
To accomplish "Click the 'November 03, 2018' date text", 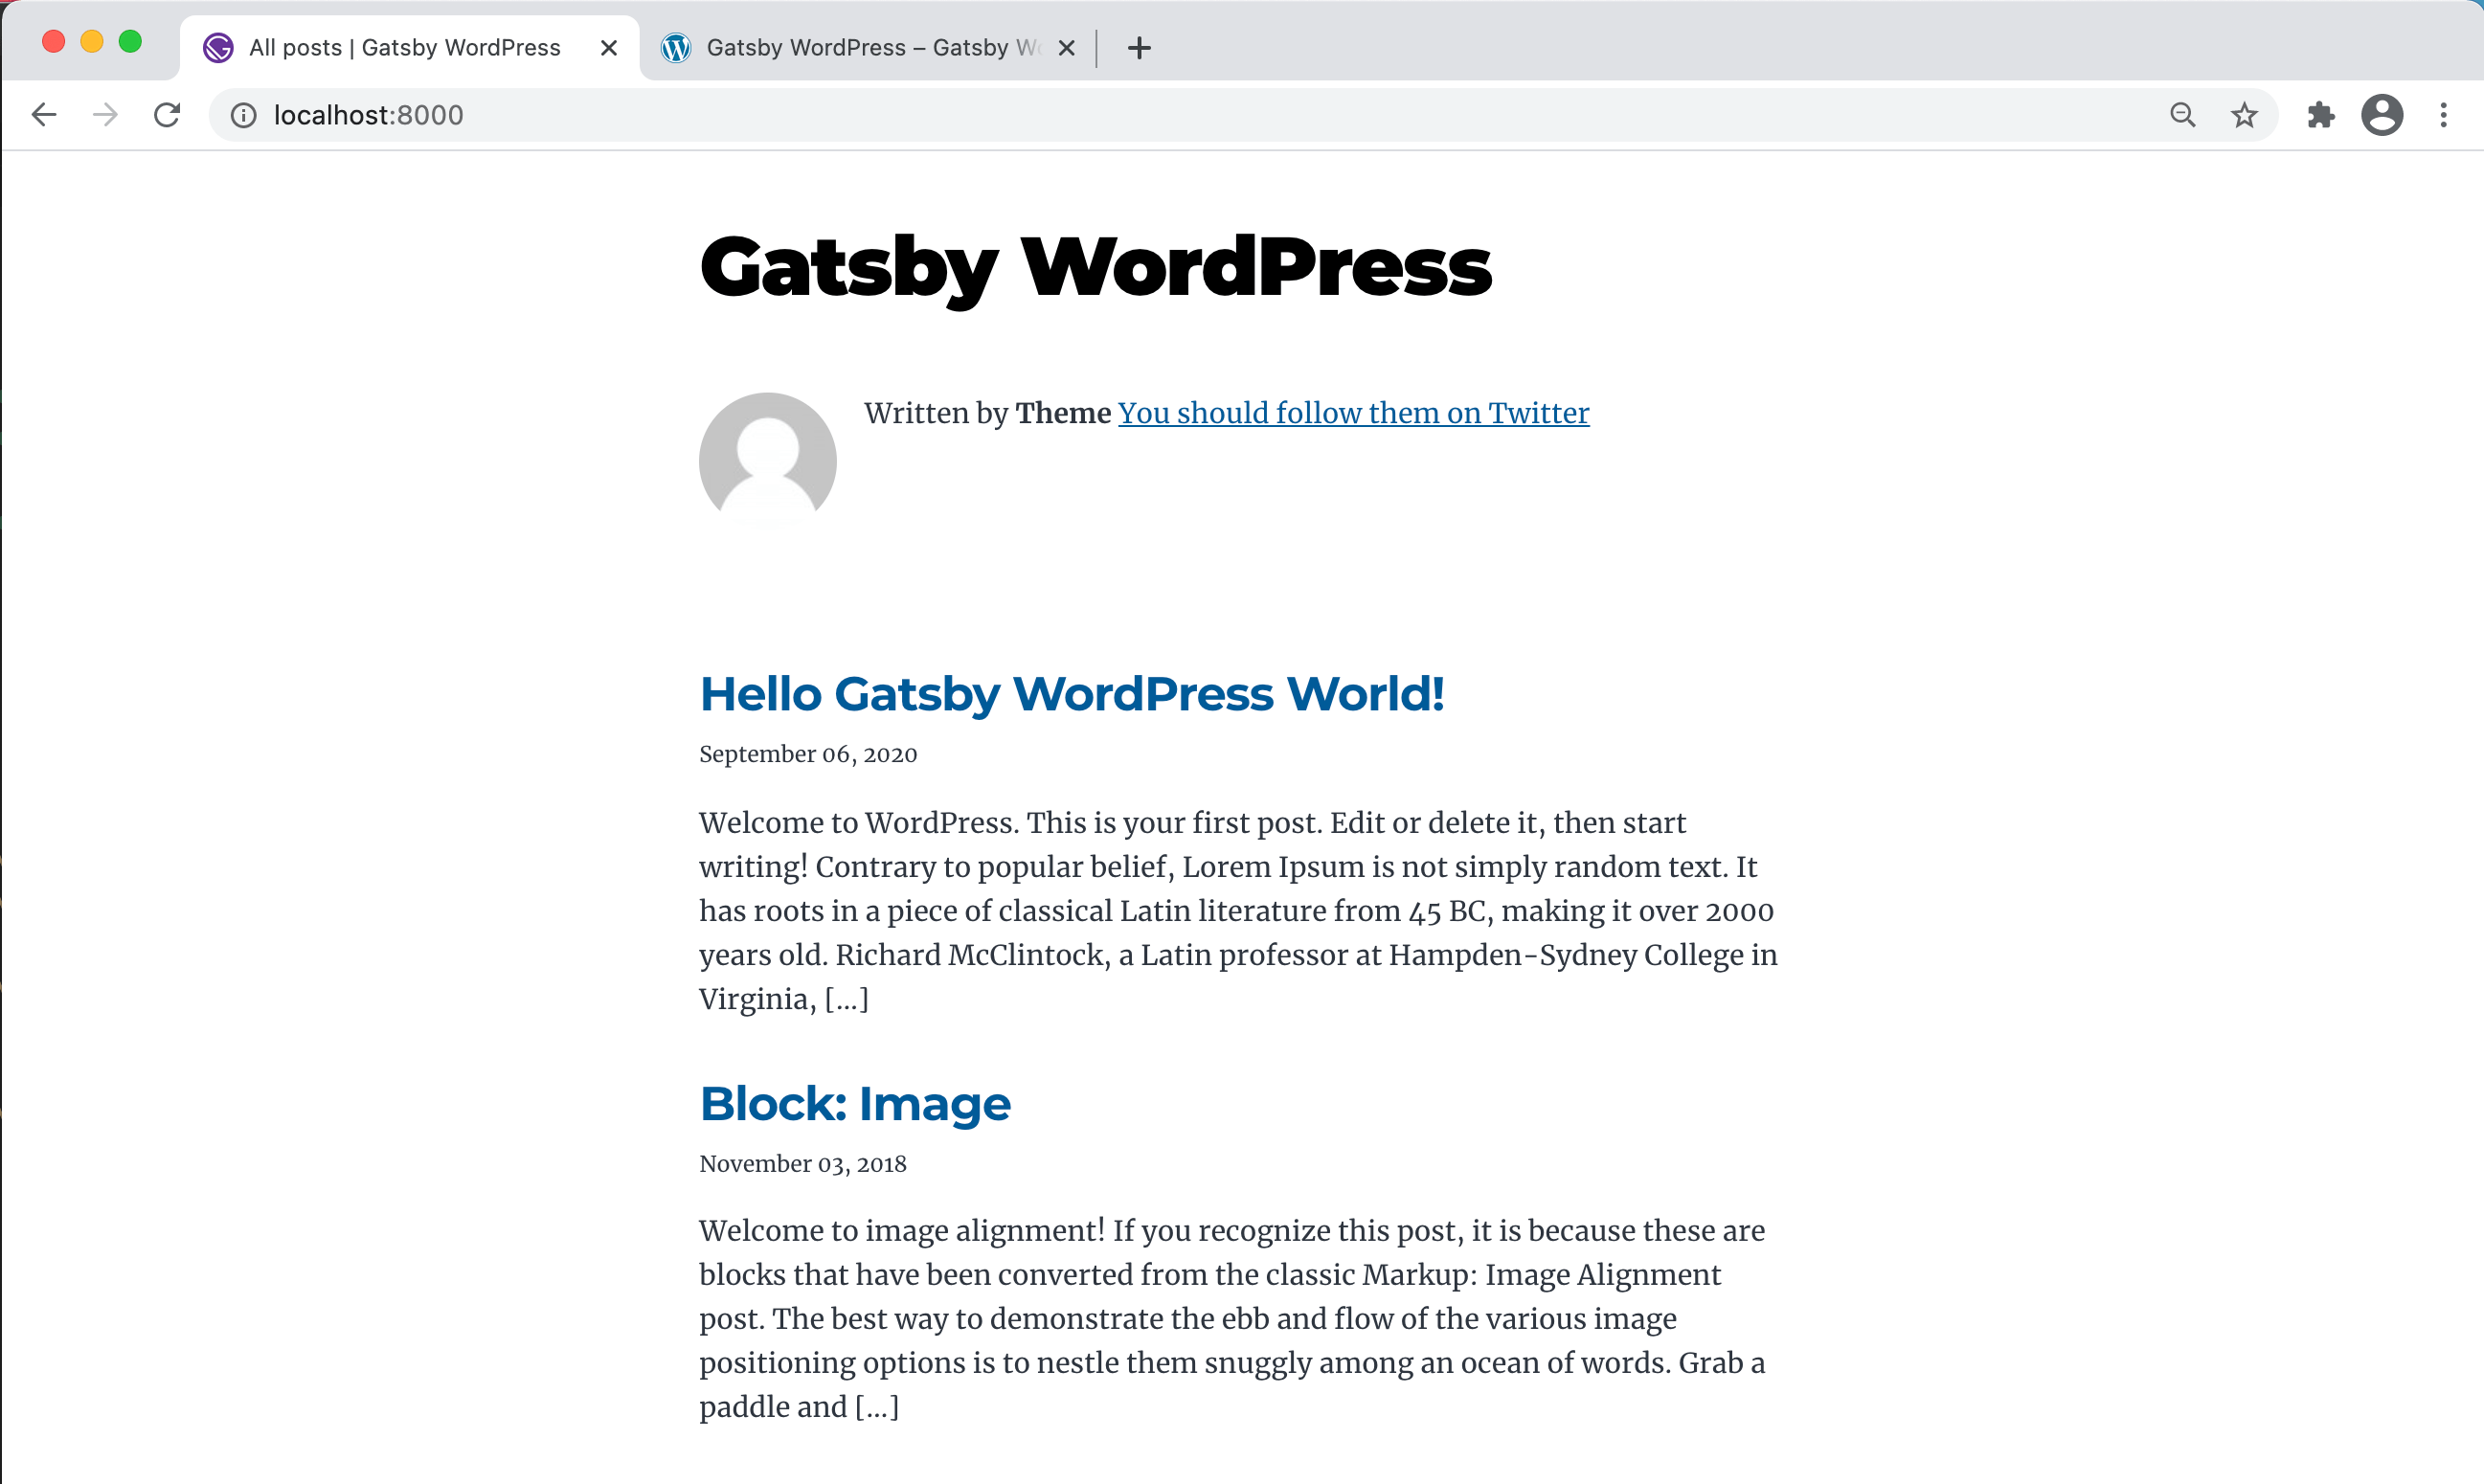I will (x=803, y=1164).
